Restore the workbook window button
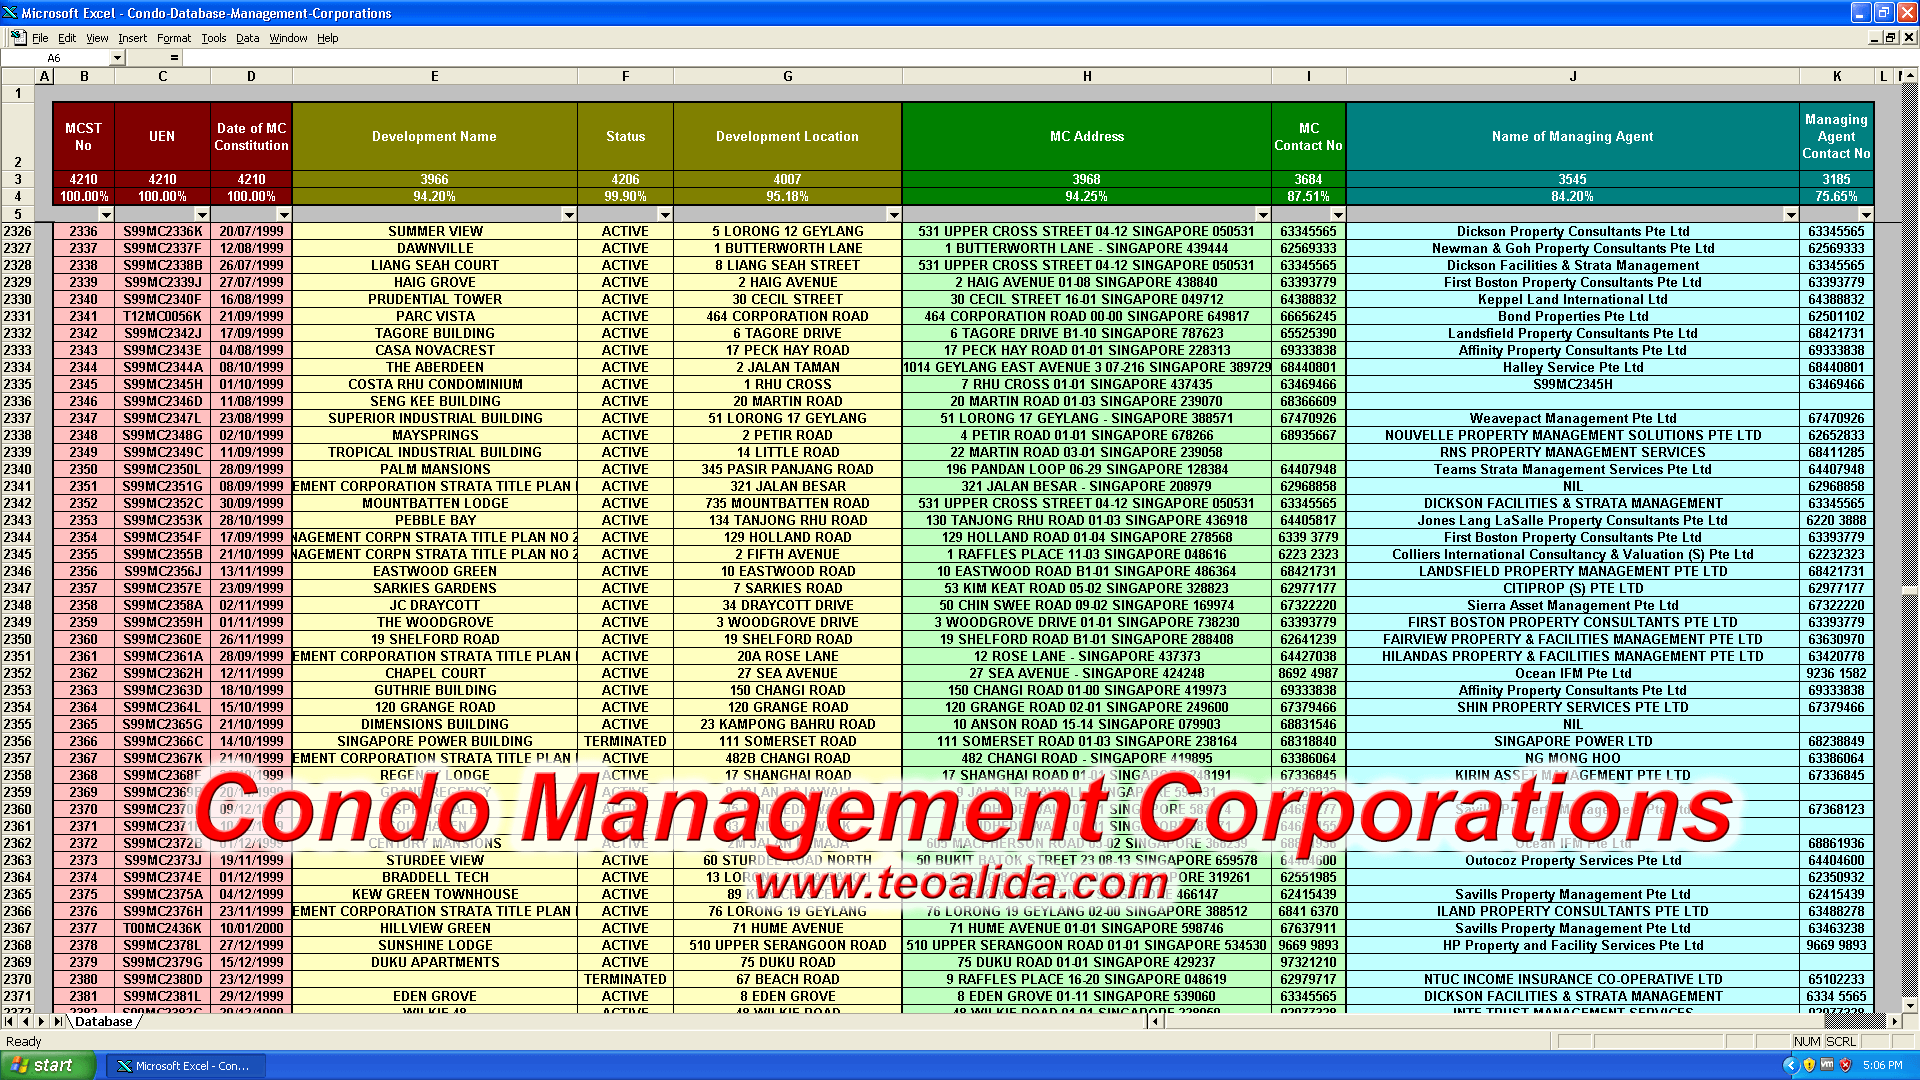1920x1080 pixels. click(x=1890, y=38)
